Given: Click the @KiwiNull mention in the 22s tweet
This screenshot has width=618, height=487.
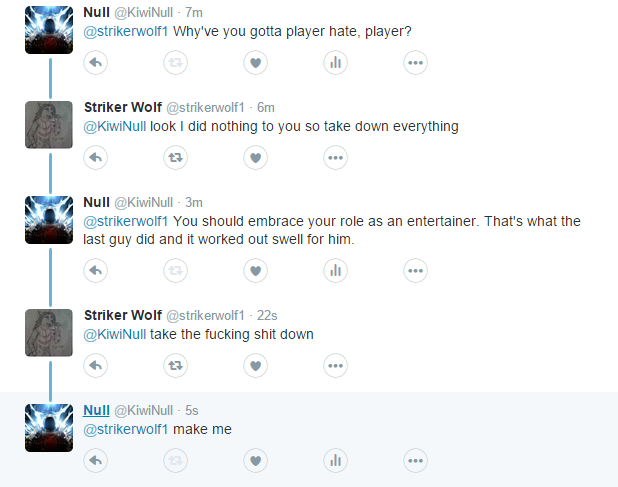Looking at the screenshot, I should pyautogui.click(x=115, y=334).
